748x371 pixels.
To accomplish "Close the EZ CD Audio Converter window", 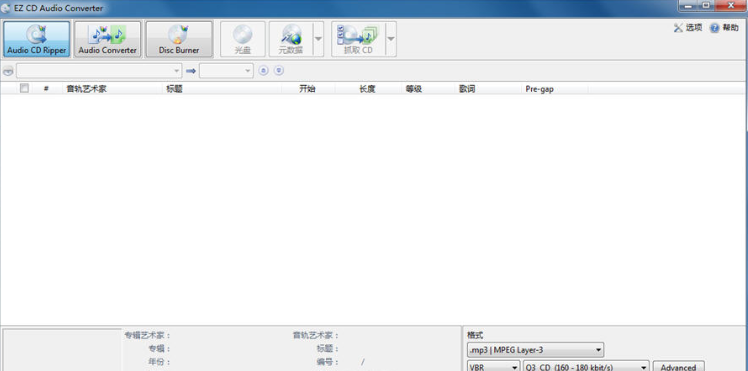I will 732,6.
